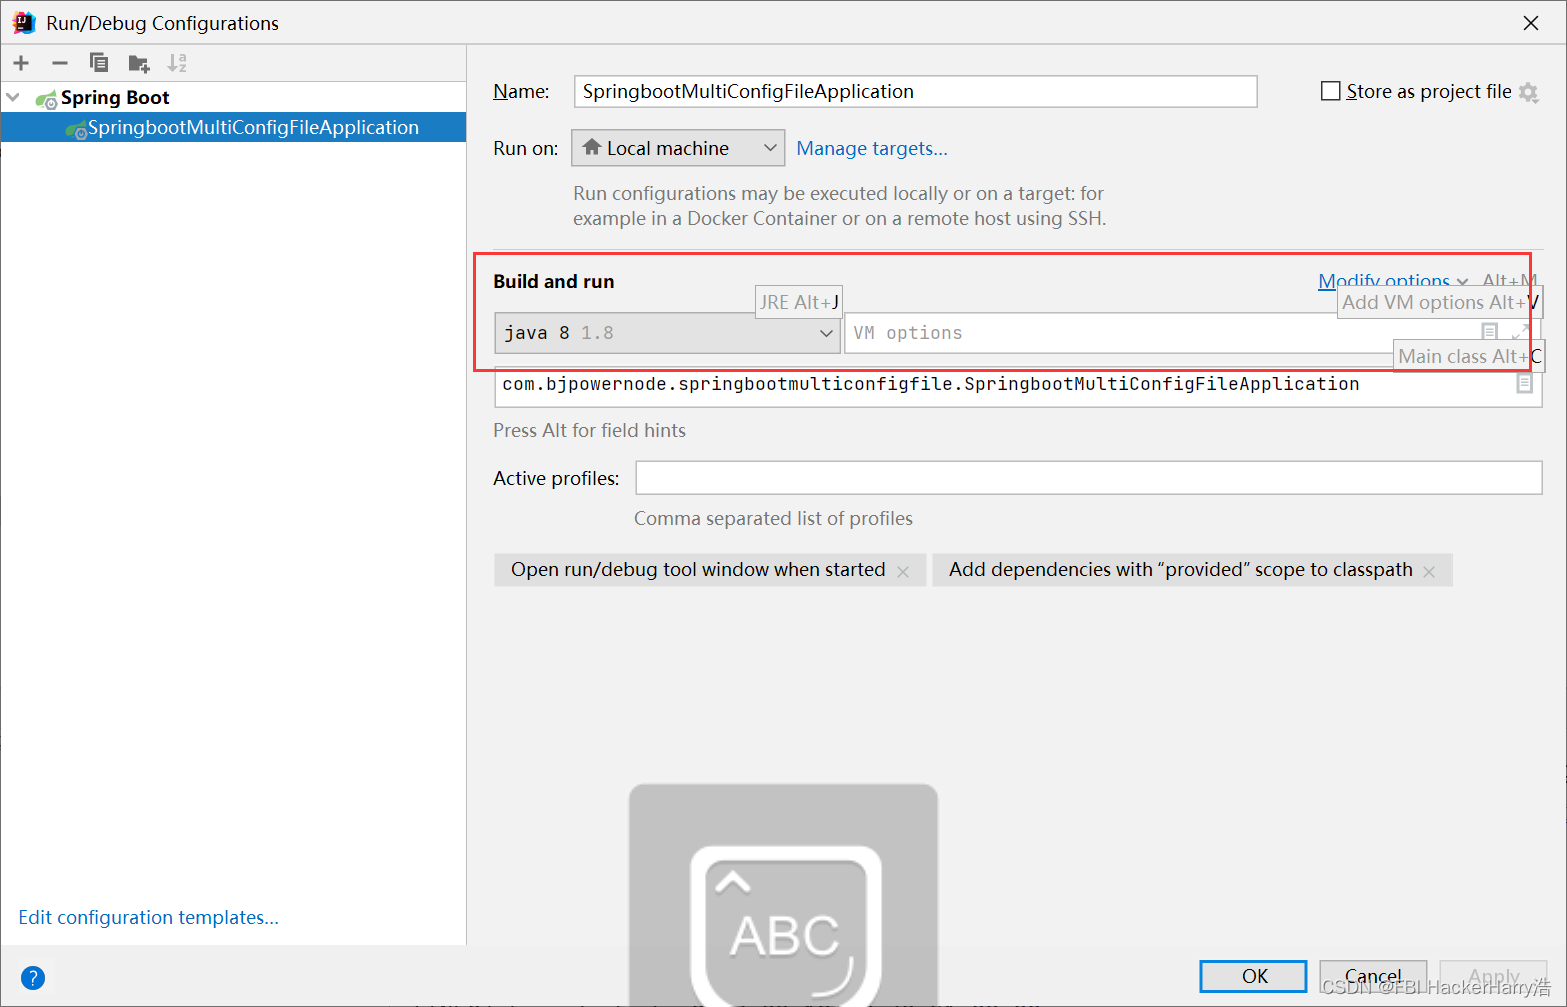Add a new run configuration with plus icon
The image size is (1567, 1007).
(x=21, y=63)
